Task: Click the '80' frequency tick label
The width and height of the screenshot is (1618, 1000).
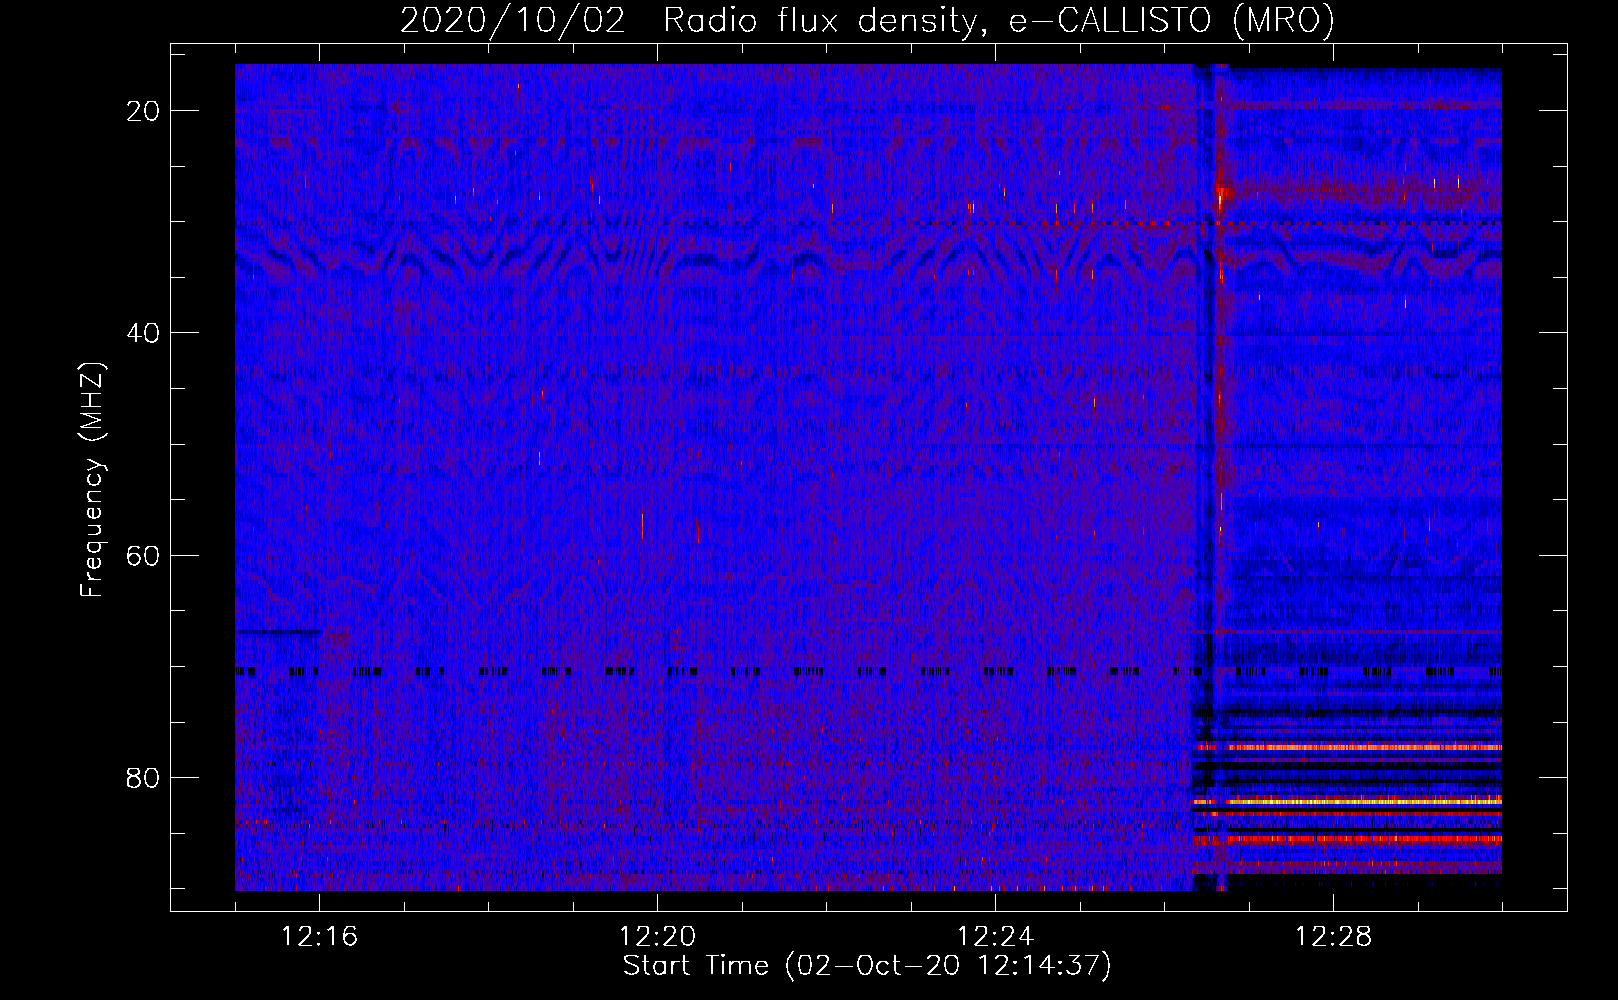Action: (x=143, y=777)
